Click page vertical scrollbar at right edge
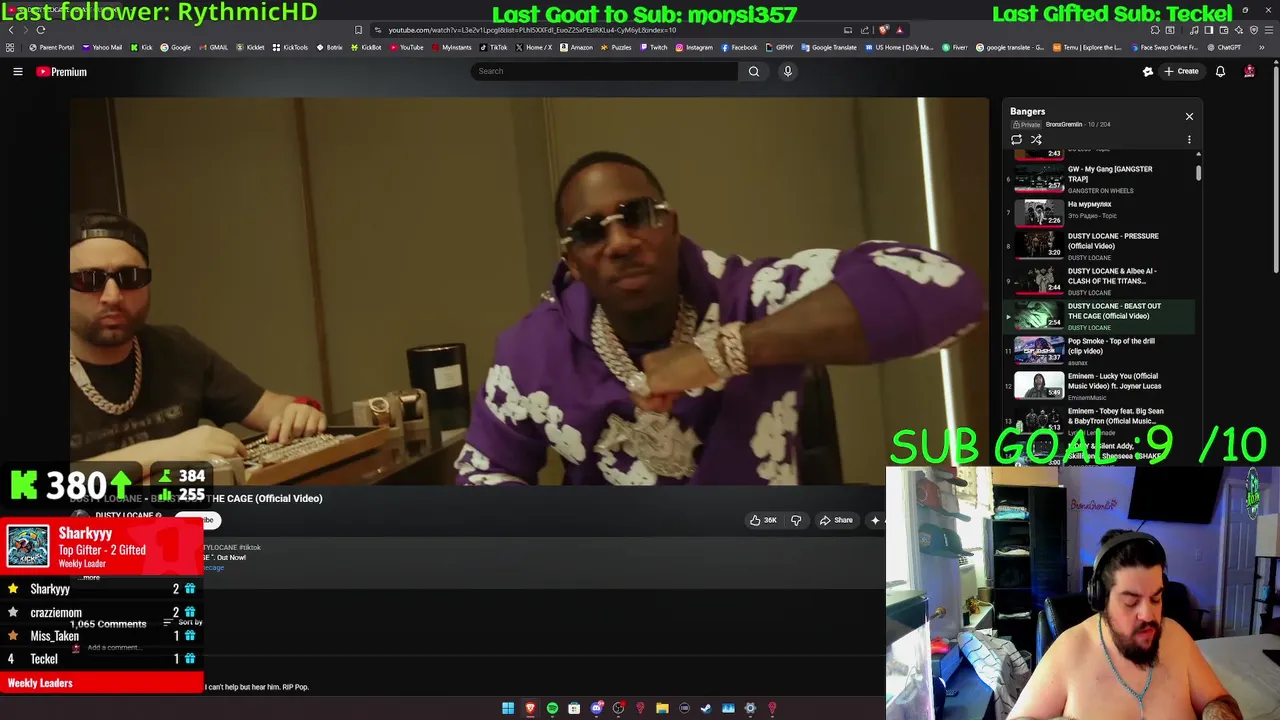This screenshot has width=1280, height=720. coord(1275,168)
